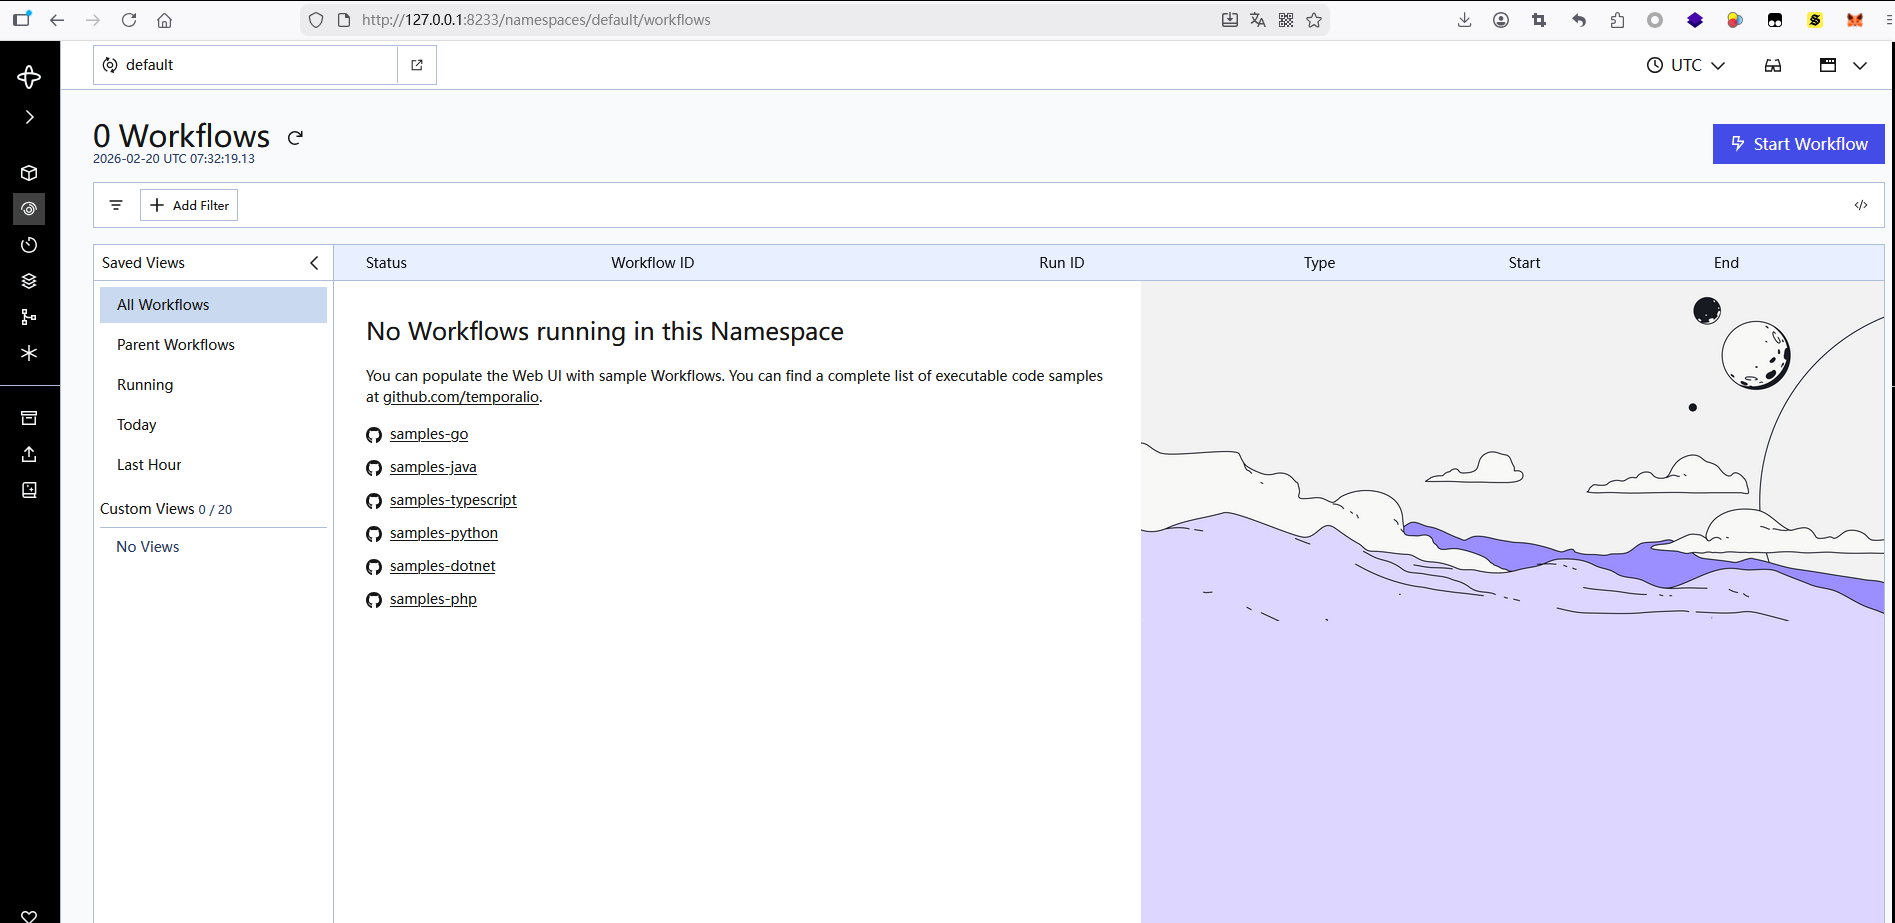
Task: Open Schedules via the clock sidebar icon
Action: (29, 245)
